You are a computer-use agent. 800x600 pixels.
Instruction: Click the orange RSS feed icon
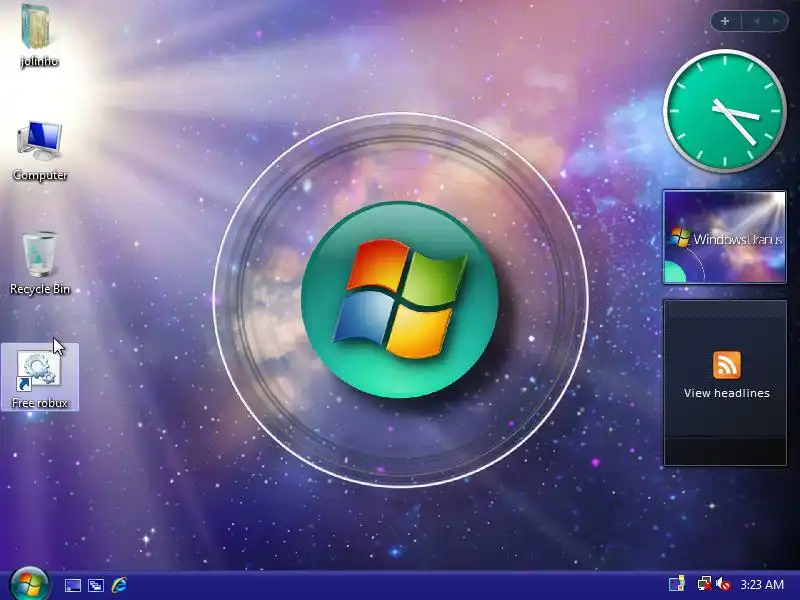click(x=727, y=365)
